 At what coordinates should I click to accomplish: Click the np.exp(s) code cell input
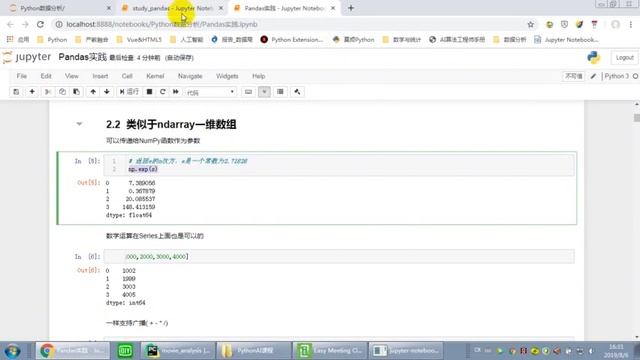[339, 165]
